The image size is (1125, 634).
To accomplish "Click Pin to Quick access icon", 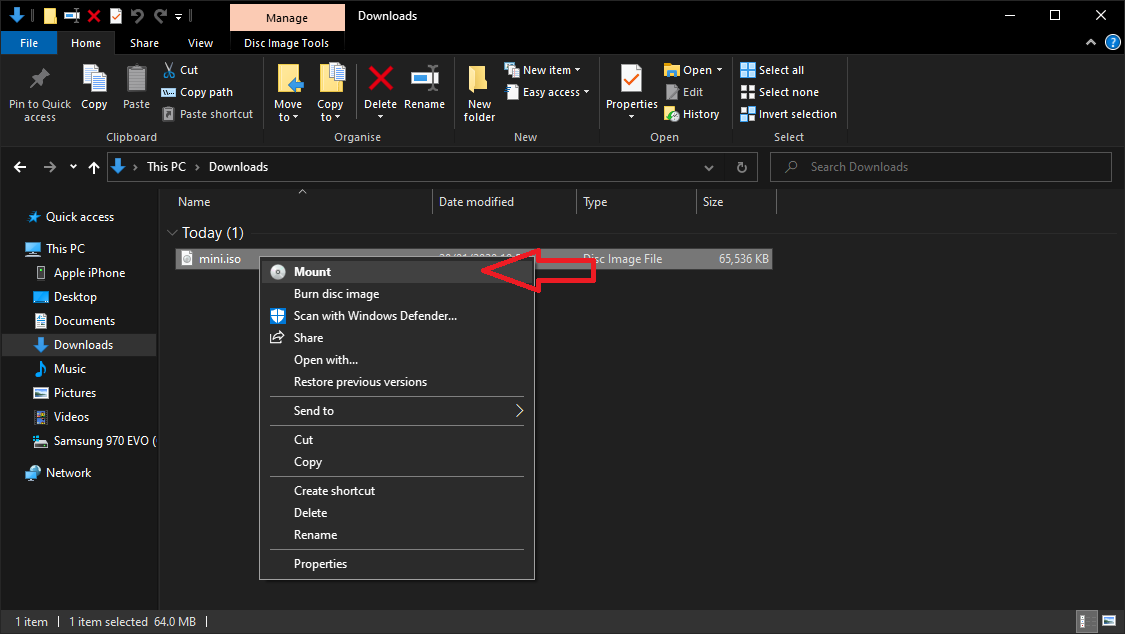I will click(39, 79).
